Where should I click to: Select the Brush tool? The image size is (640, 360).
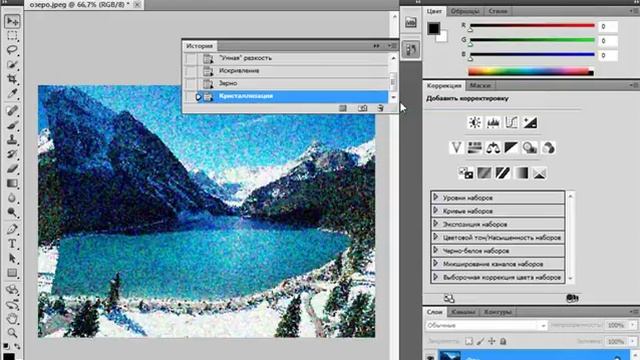pos(12,125)
